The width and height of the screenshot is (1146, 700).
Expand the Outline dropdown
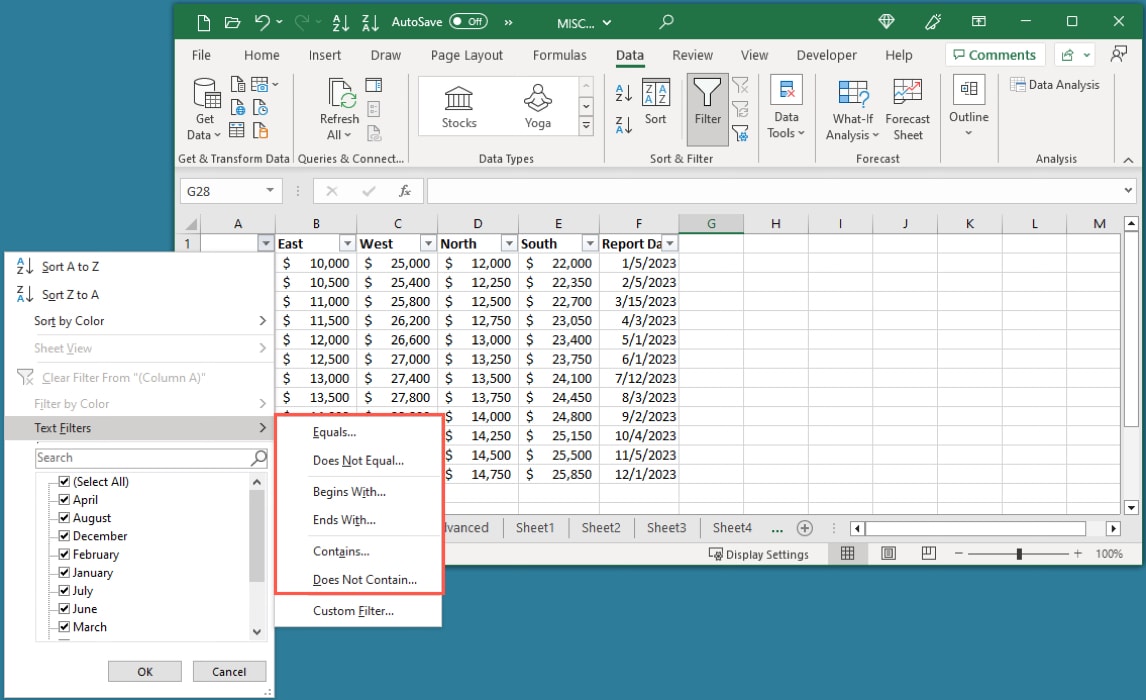(968, 130)
